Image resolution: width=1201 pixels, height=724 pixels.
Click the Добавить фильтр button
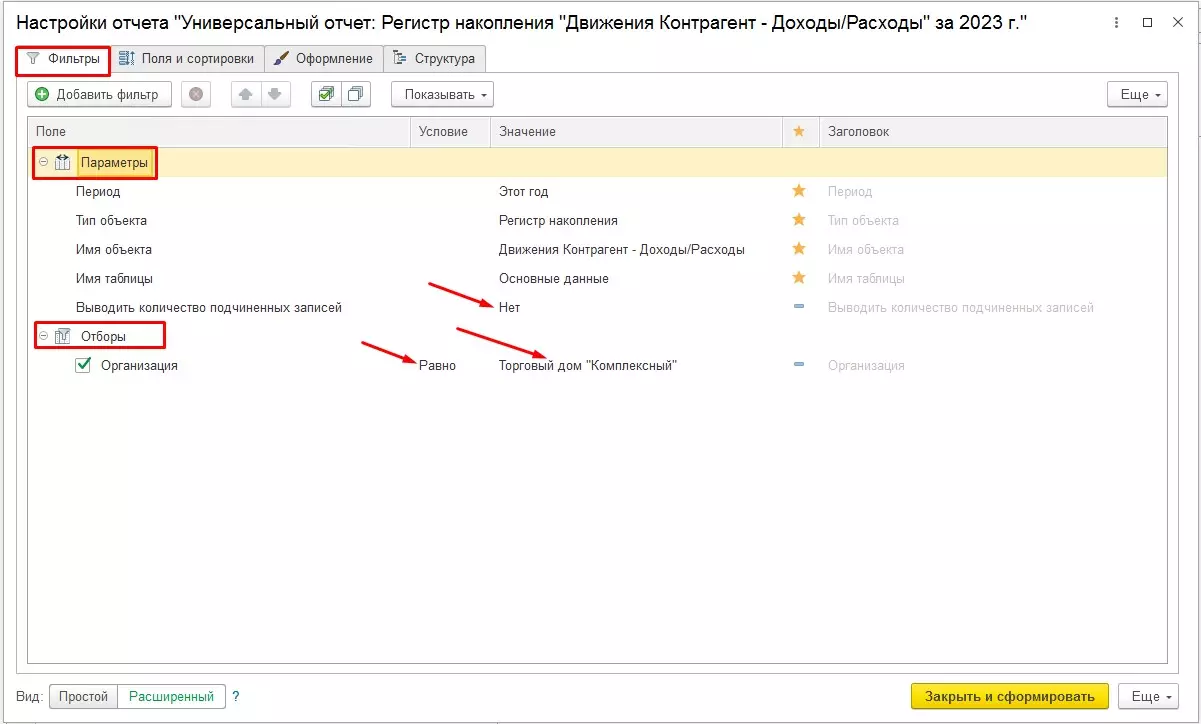99,94
